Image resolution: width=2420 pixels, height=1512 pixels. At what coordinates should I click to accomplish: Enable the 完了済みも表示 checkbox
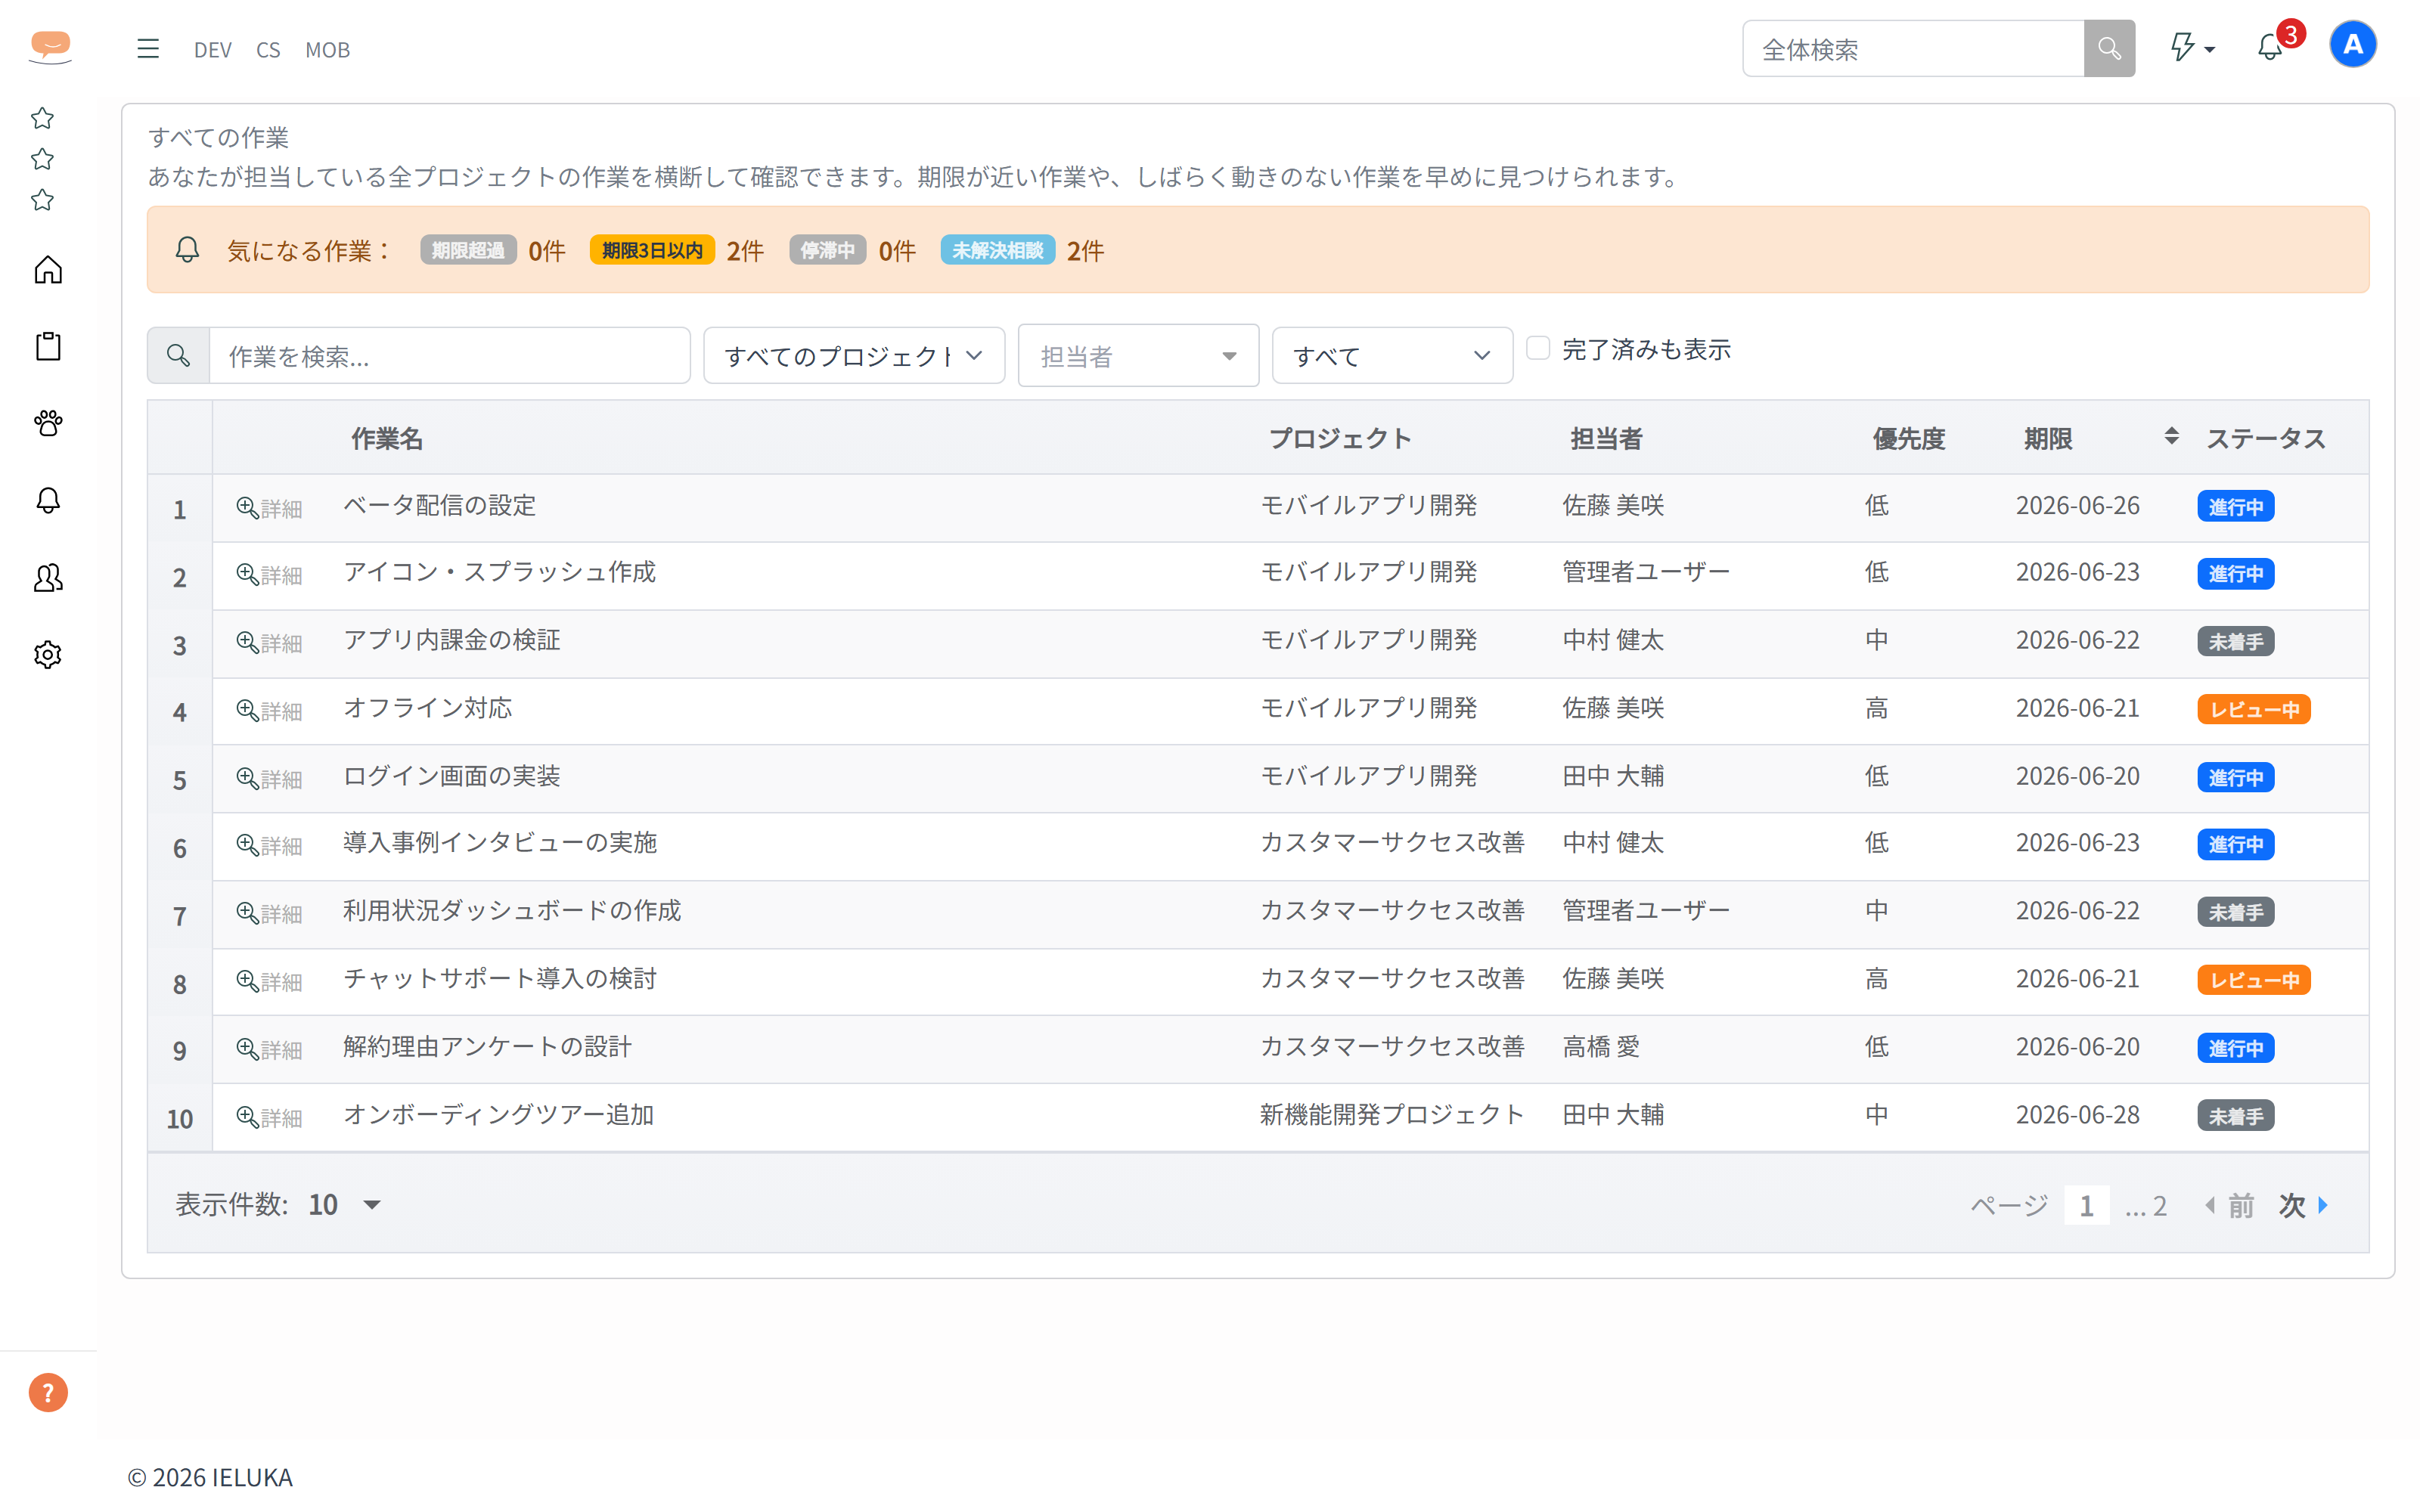[x=1538, y=348]
